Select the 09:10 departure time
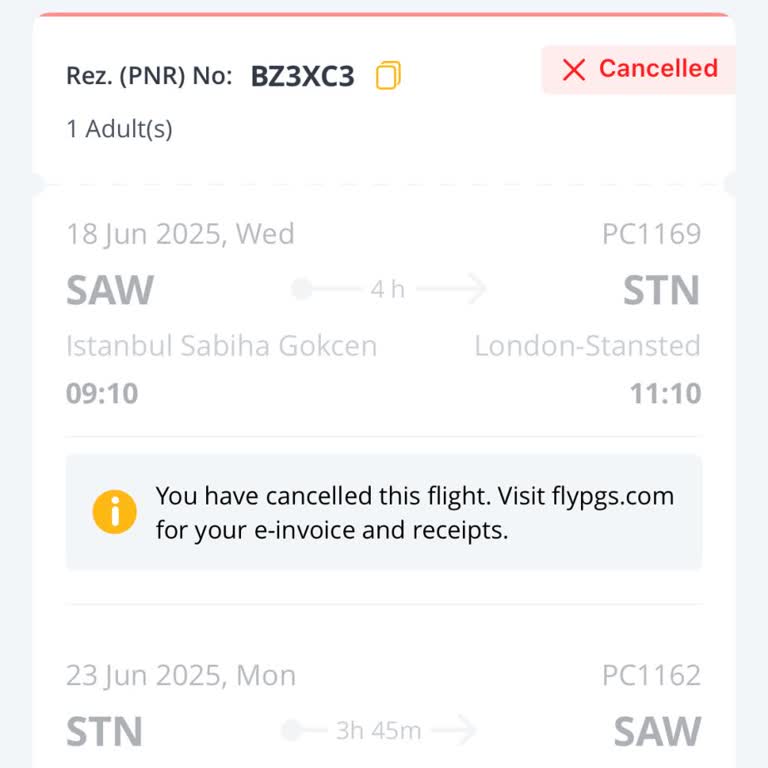Image resolution: width=768 pixels, height=768 pixels. [102, 393]
